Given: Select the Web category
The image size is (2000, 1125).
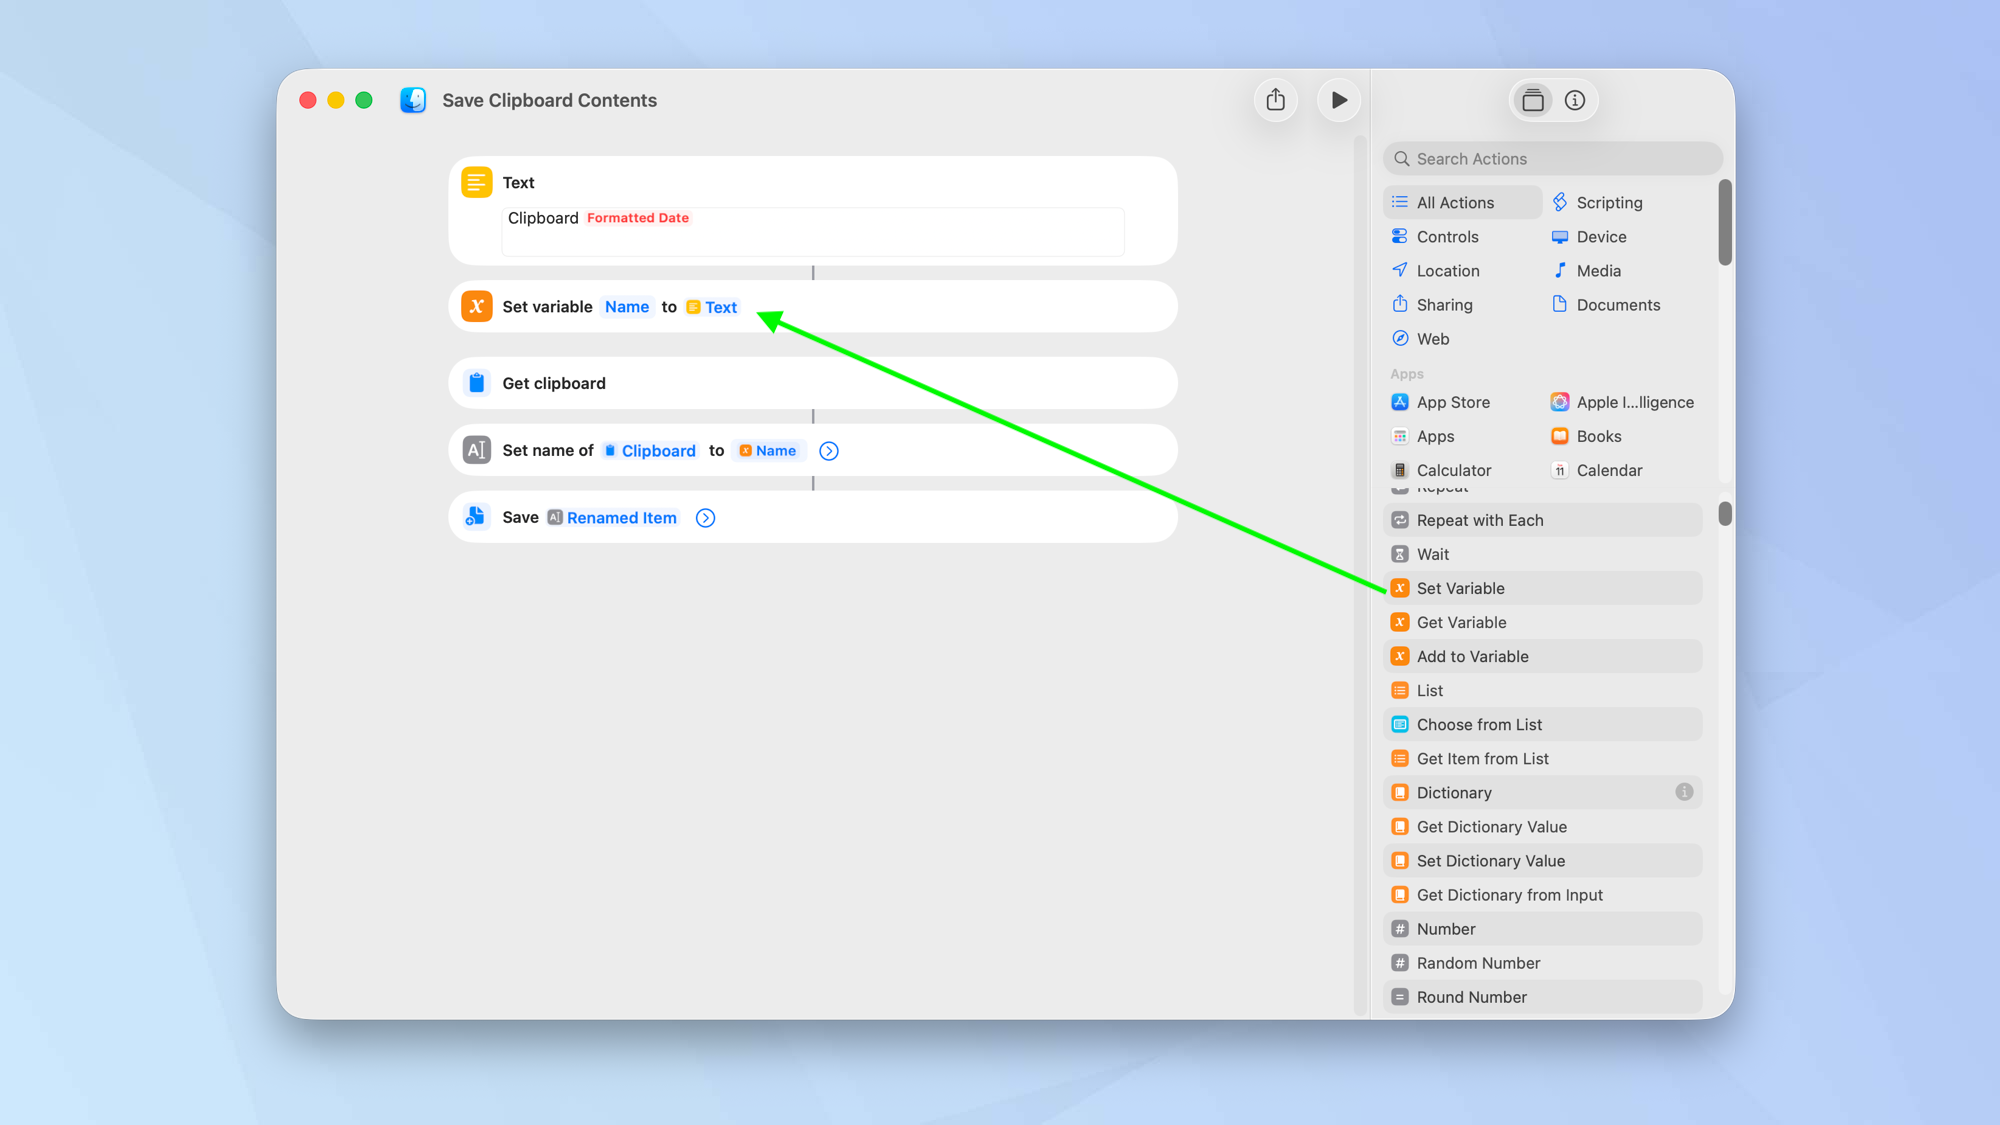Looking at the screenshot, I should click(1432, 338).
